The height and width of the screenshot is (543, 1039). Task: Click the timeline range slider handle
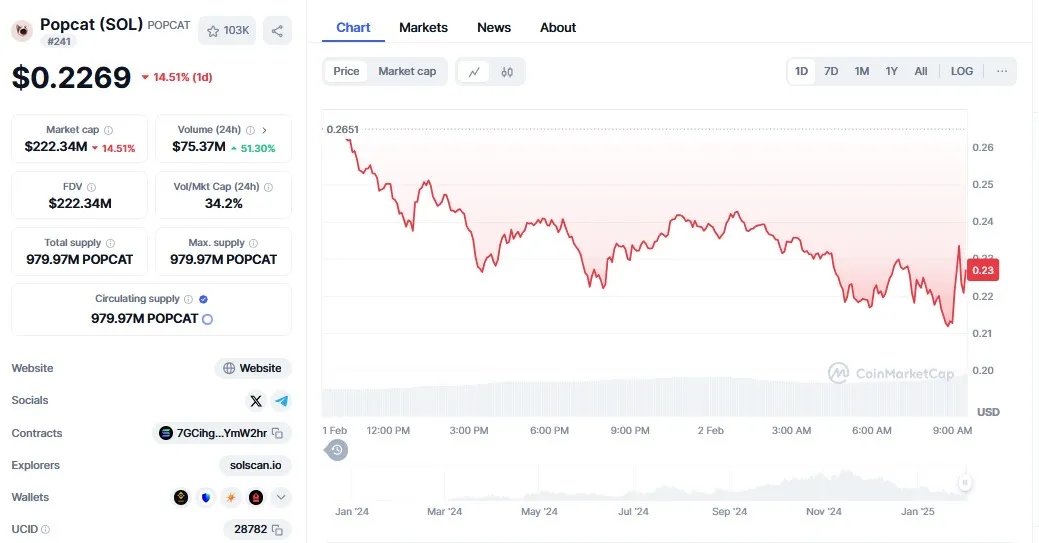click(x=965, y=483)
